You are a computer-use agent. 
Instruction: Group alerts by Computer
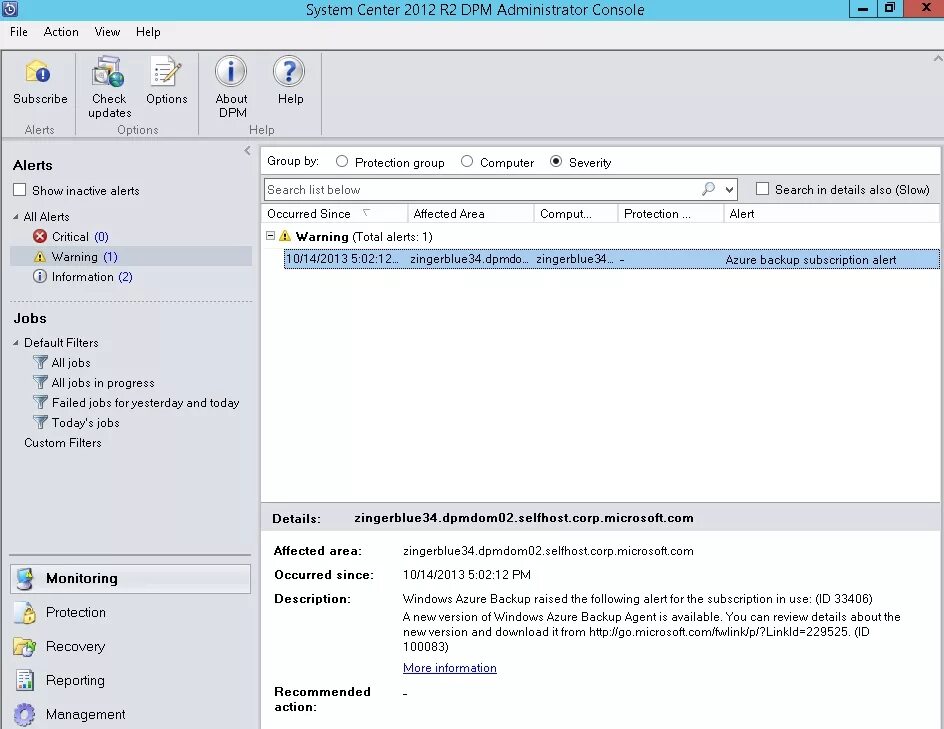pos(467,161)
